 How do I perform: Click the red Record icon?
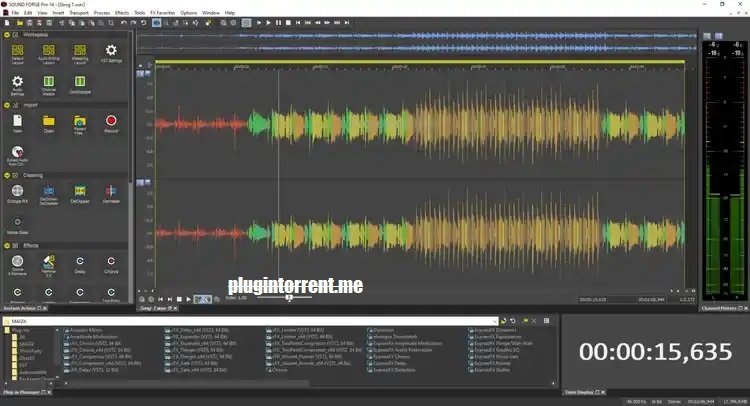tap(111, 123)
